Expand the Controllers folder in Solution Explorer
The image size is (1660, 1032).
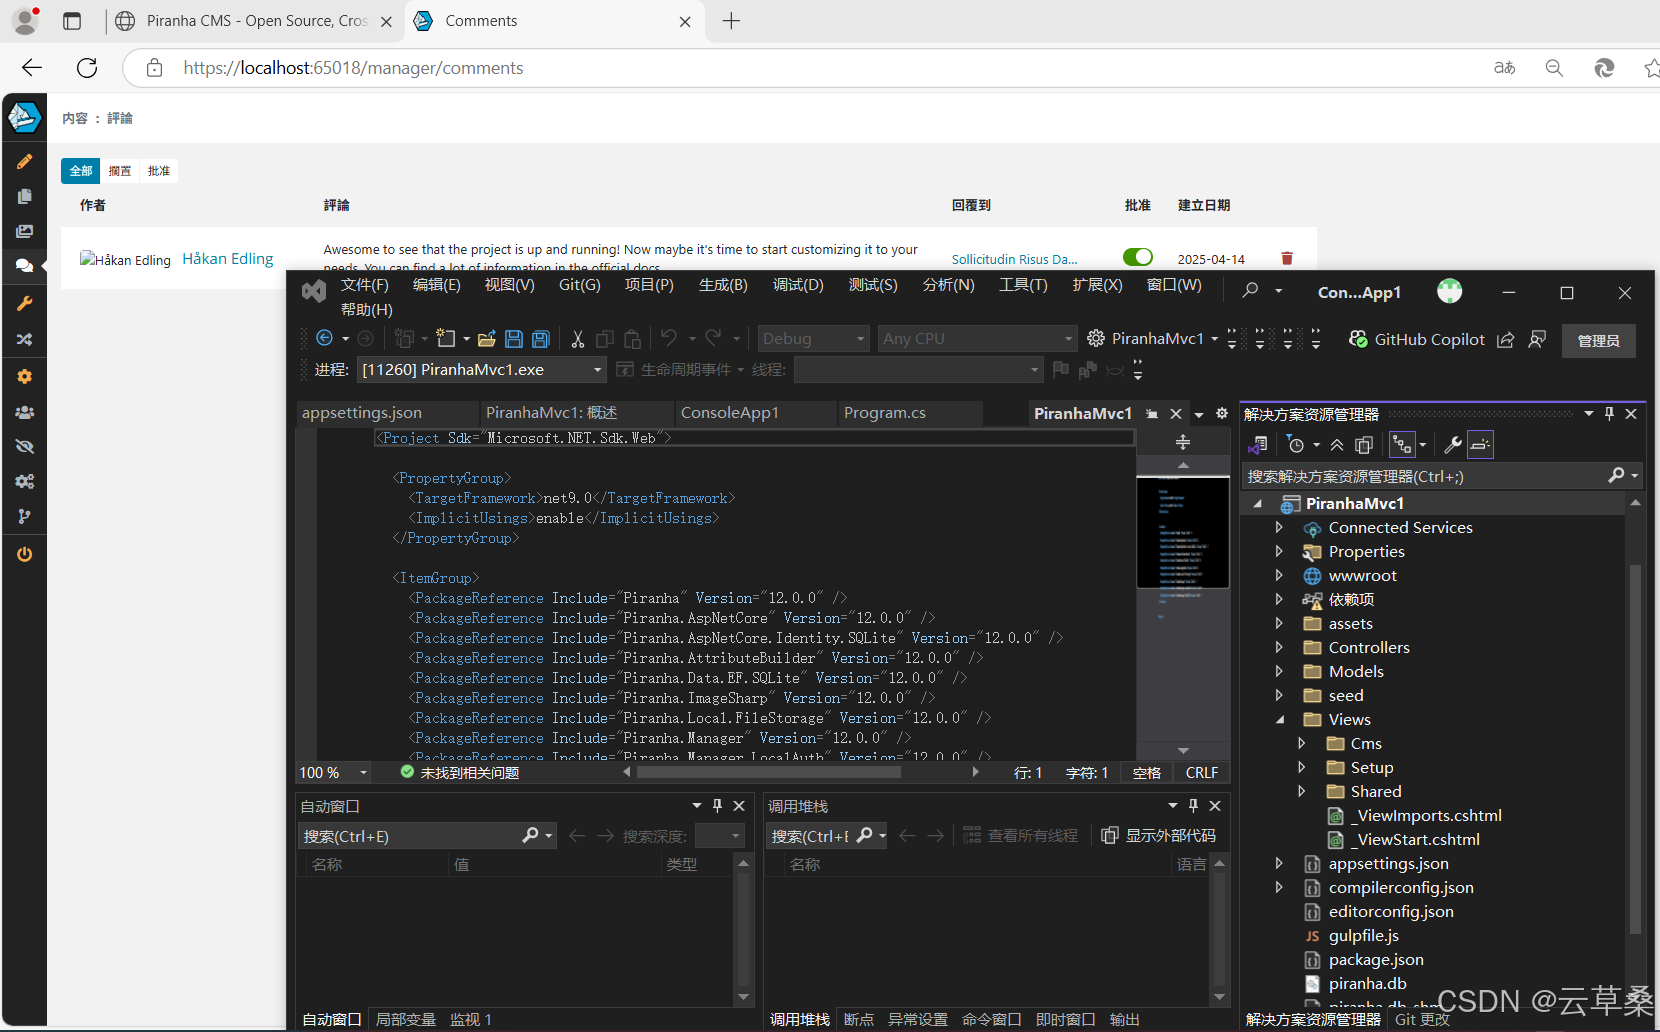coord(1279,647)
